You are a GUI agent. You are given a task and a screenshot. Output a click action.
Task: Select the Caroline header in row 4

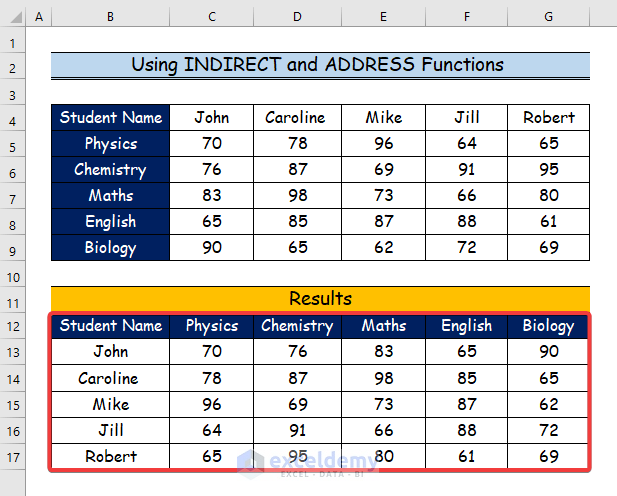click(297, 117)
